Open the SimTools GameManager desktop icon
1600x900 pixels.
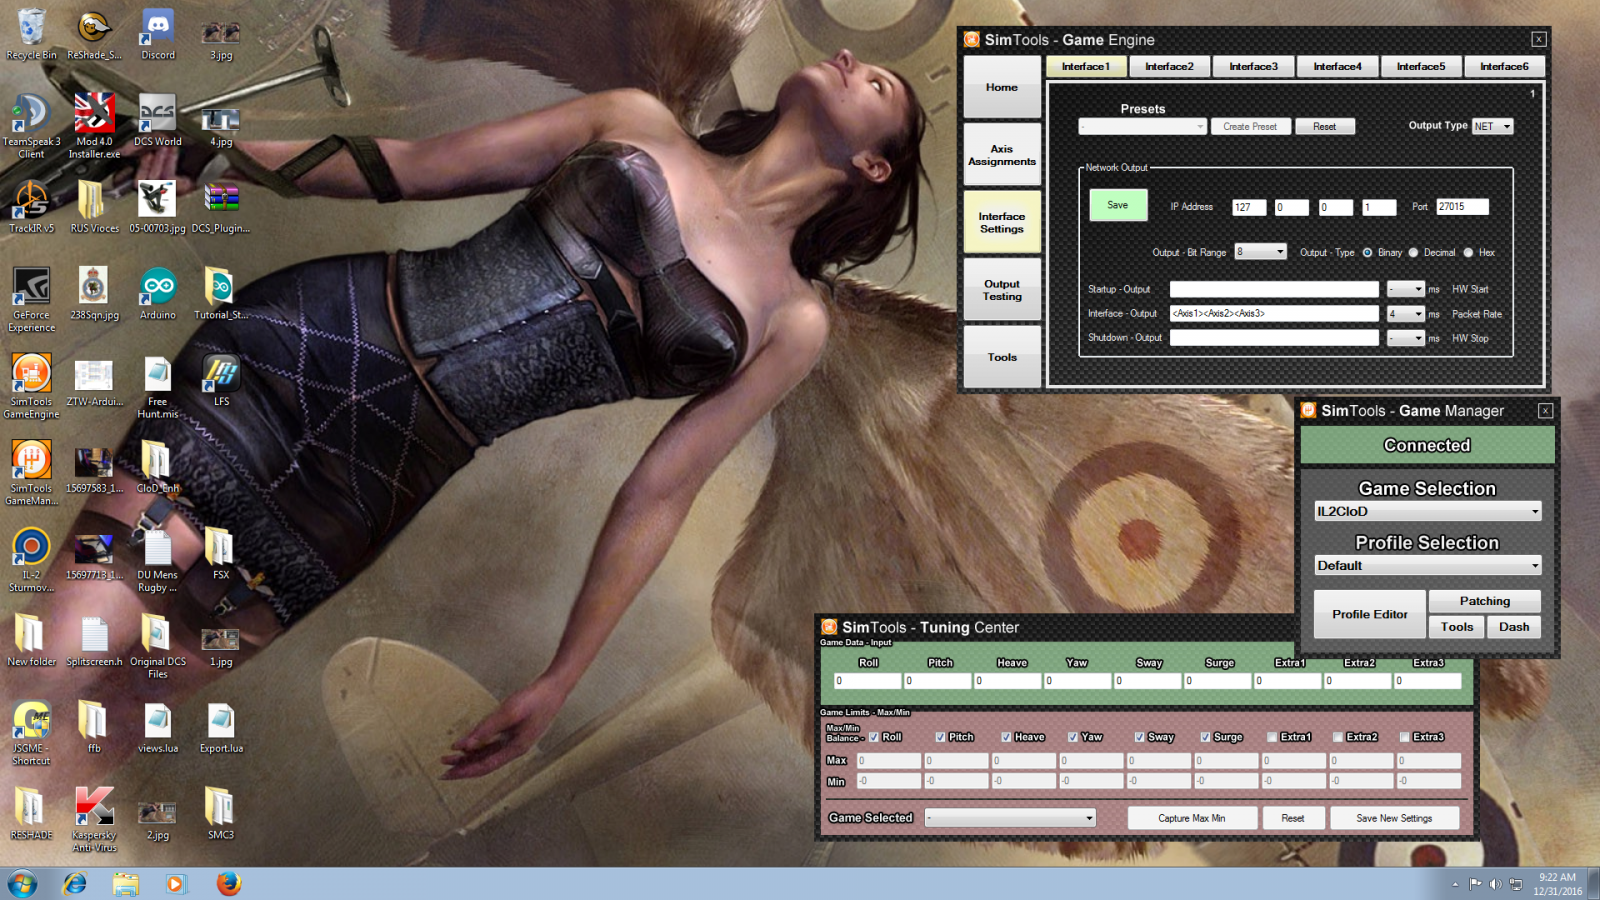(x=31, y=473)
